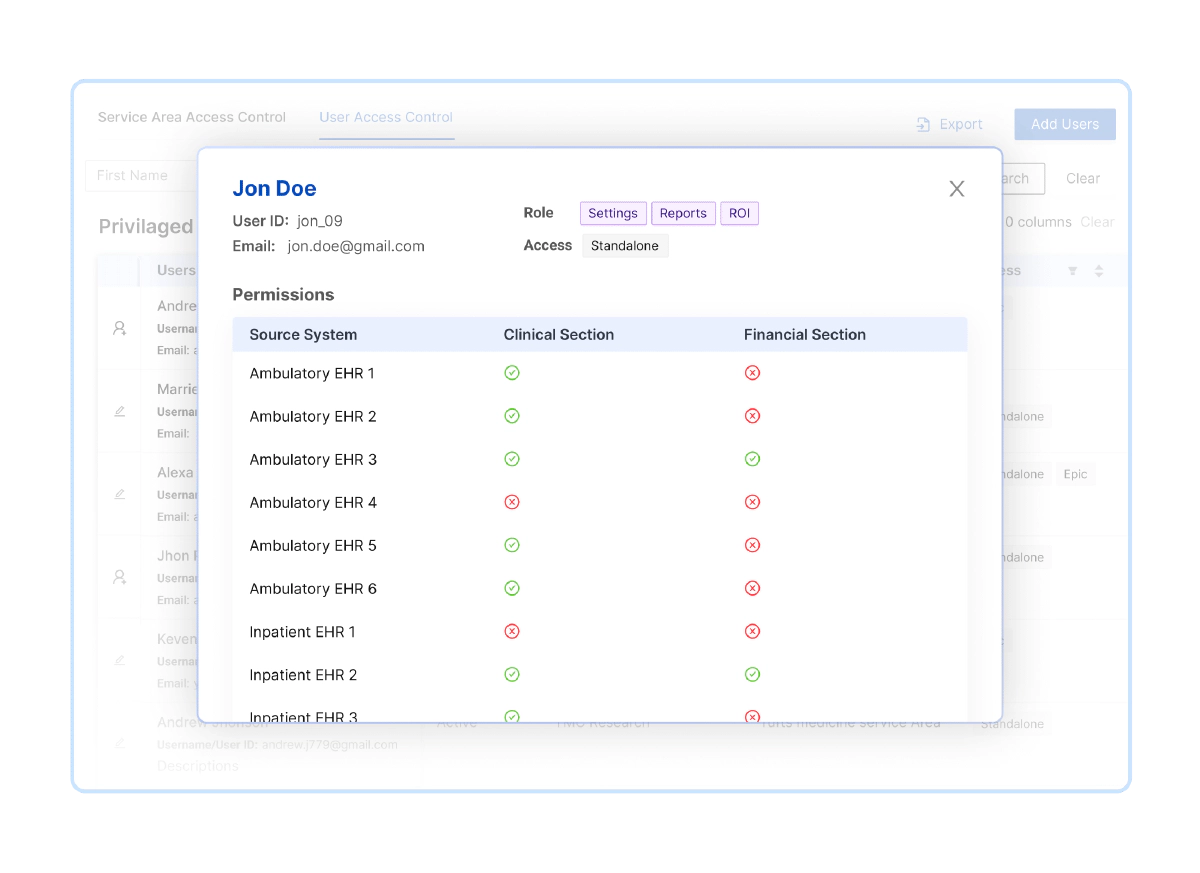Click the Ambulatory EHR 1 row label
The width and height of the screenshot is (1200, 873).
312,373
